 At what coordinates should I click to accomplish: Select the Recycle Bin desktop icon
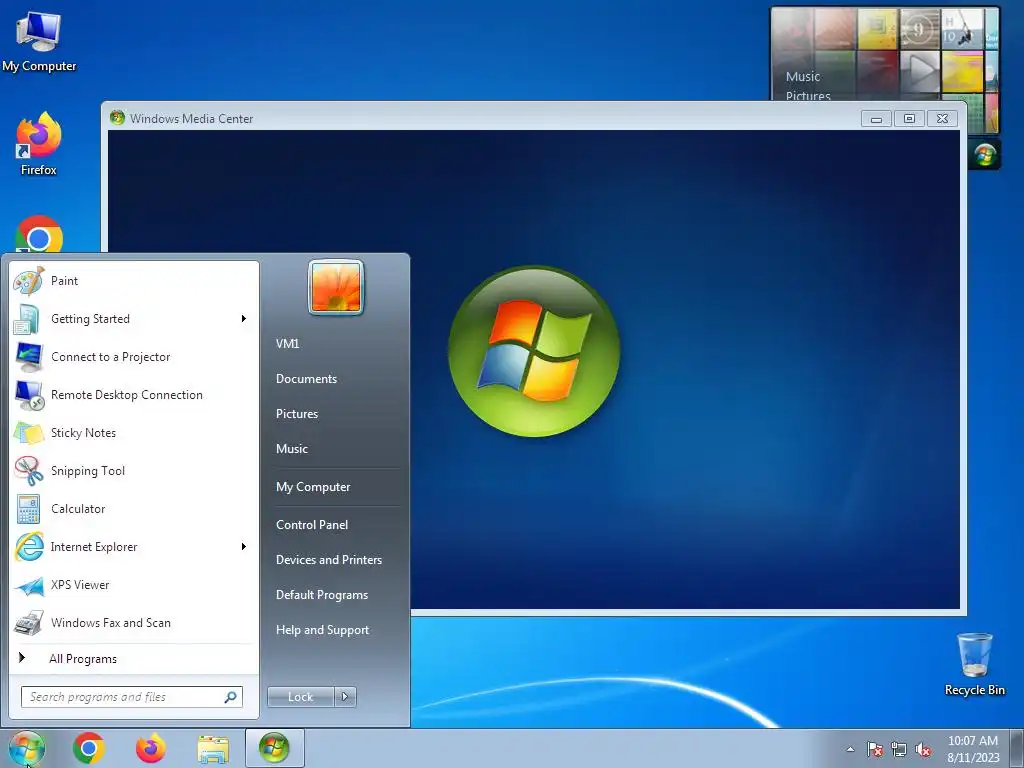974,665
